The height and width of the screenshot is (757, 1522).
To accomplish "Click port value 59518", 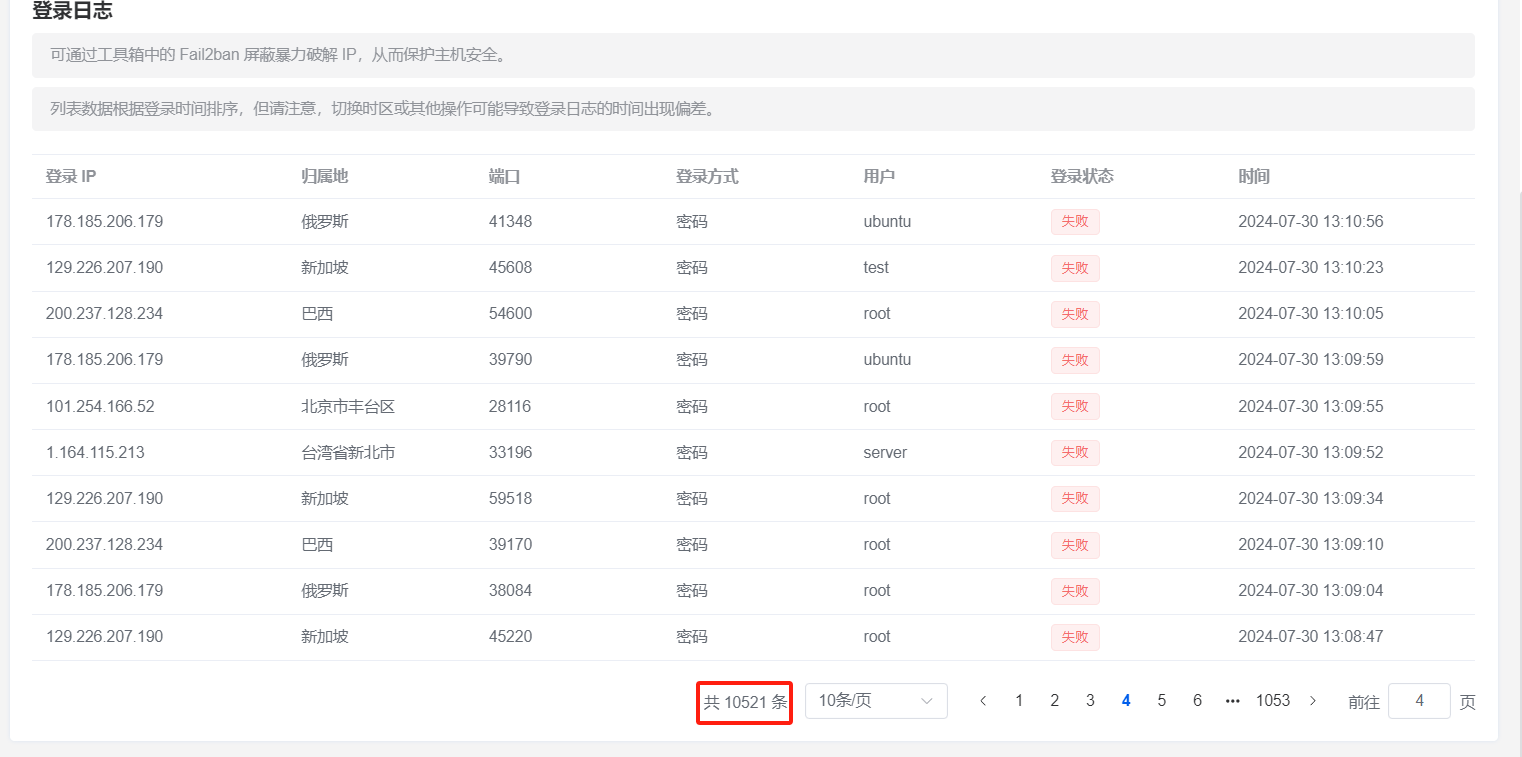I will click(x=510, y=499).
